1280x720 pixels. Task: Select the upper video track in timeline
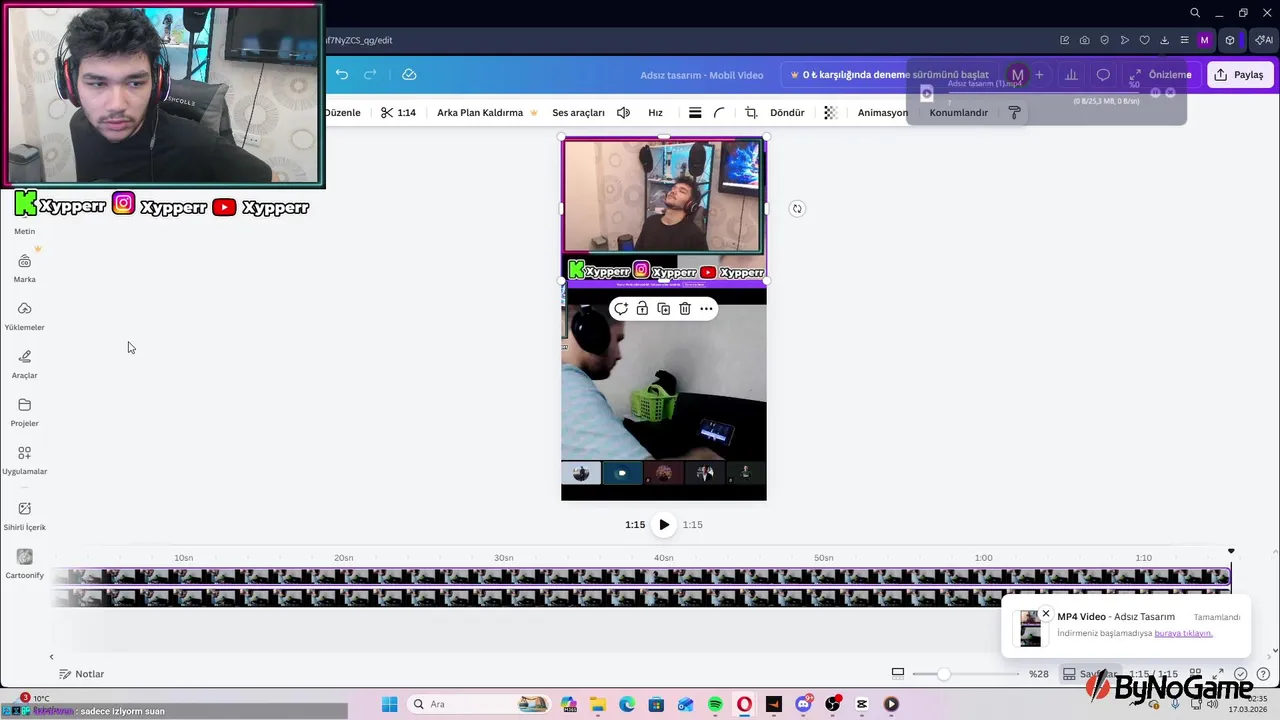(x=640, y=576)
